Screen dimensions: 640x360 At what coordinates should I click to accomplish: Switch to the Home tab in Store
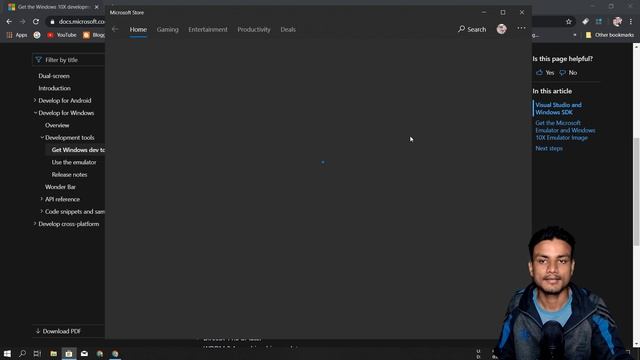tap(138, 30)
